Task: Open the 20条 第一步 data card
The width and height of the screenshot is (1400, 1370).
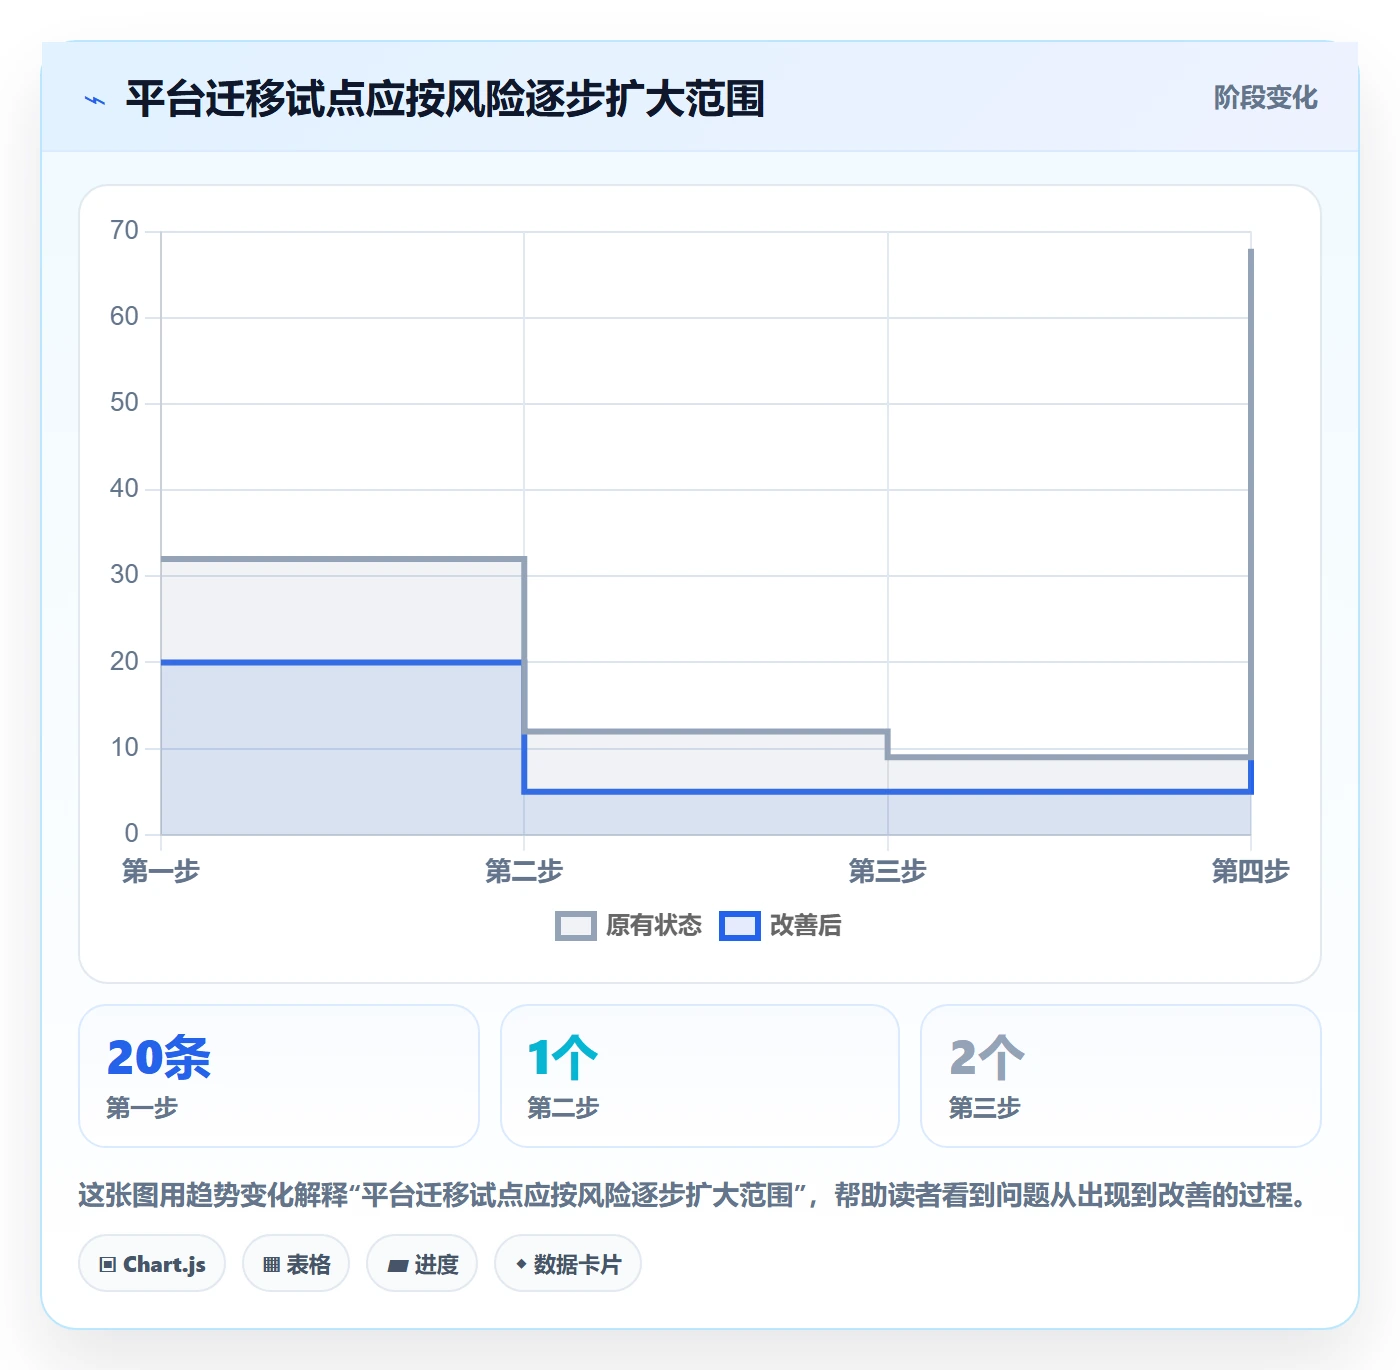Action: click(279, 1076)
